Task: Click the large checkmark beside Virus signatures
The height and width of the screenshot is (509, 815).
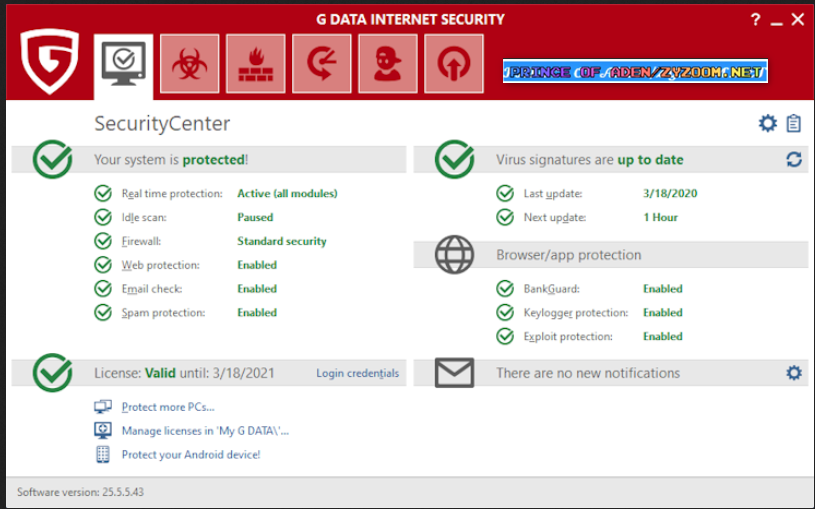Action: (x=454, y=159)
